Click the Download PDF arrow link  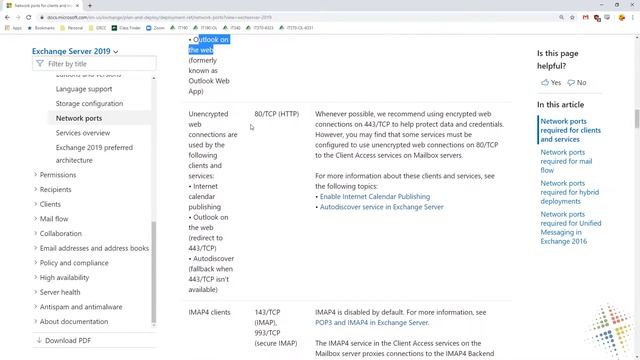click(x=63, y=340)
